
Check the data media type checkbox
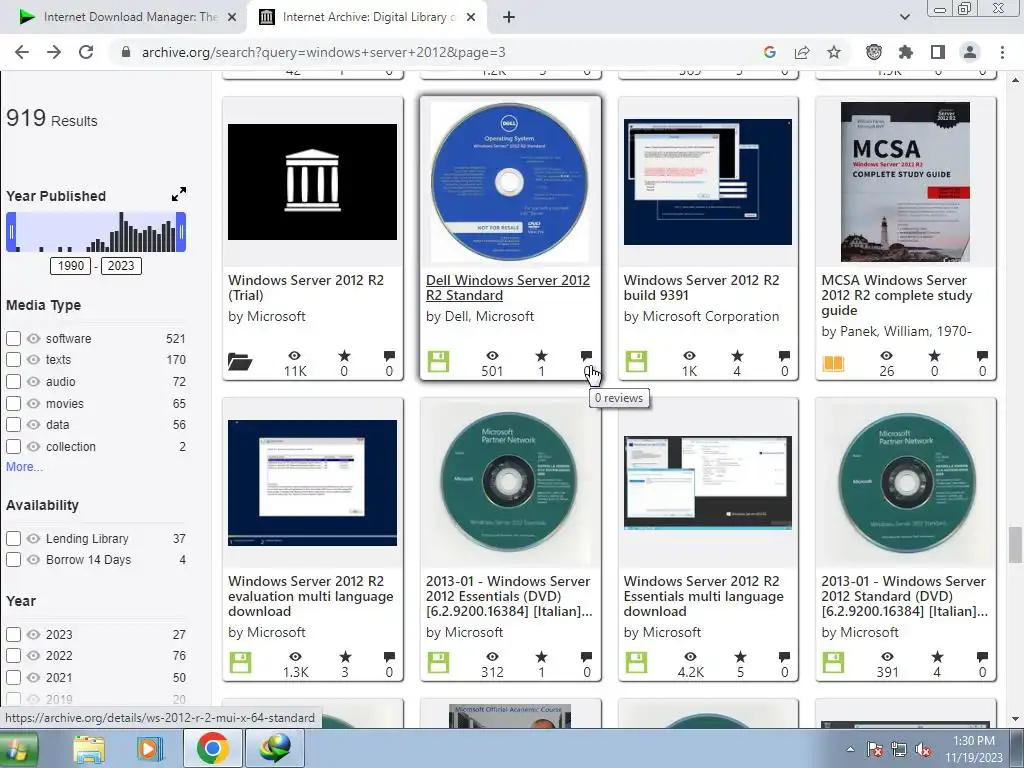click(x=13, y=424)
